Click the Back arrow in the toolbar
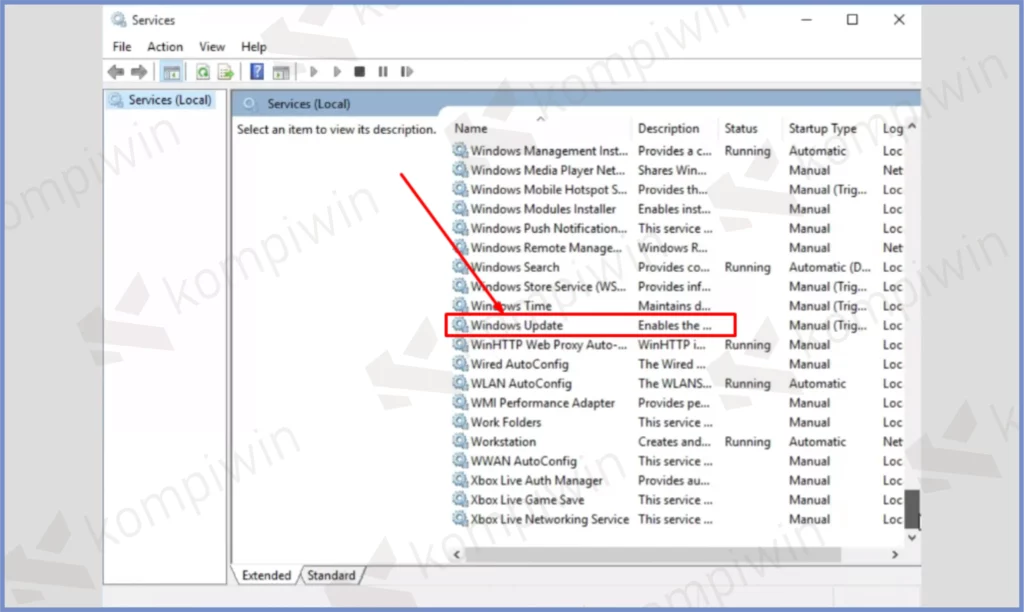This screenshot has height=612, width=1024. pos(116,72)
